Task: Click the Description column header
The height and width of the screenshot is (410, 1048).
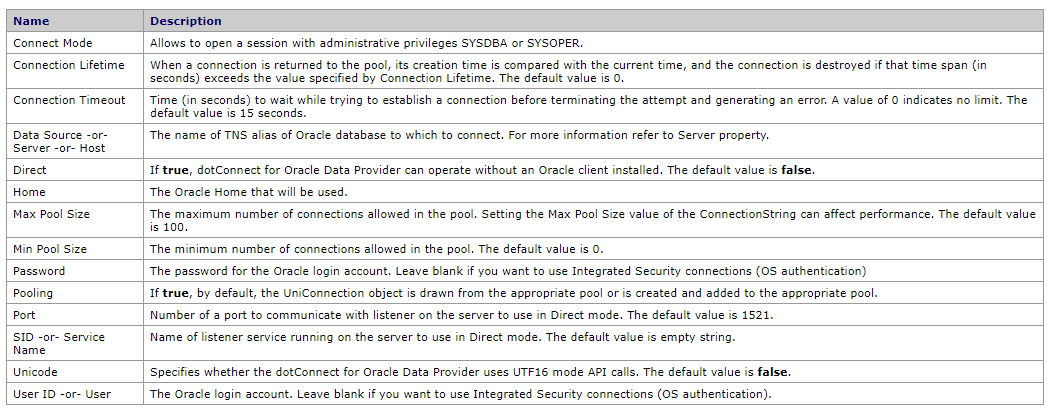Action: tap(185, 21)
